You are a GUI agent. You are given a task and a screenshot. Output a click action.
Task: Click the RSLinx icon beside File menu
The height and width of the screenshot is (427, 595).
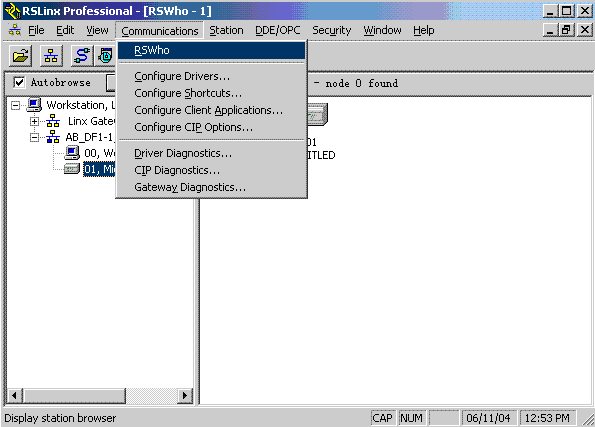15,30
